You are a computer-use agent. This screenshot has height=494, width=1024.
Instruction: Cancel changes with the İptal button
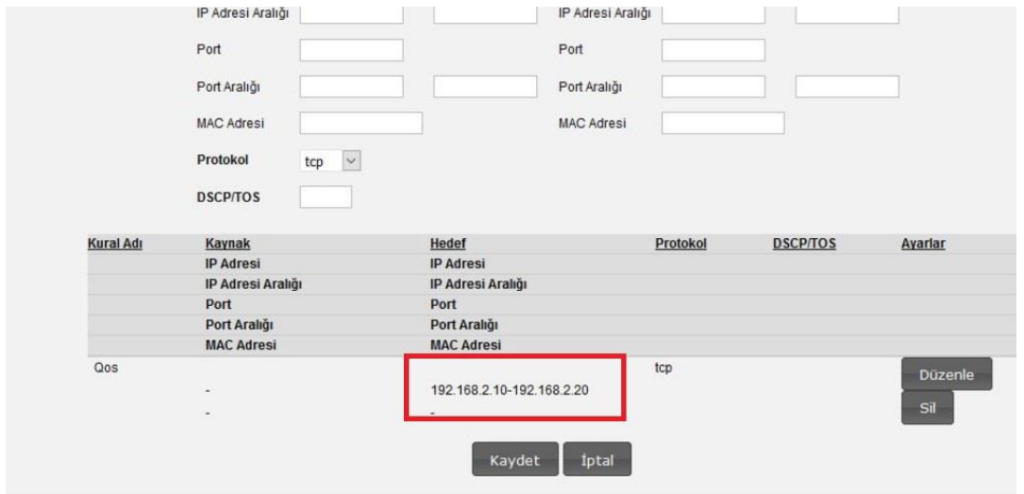coord(598,460)
